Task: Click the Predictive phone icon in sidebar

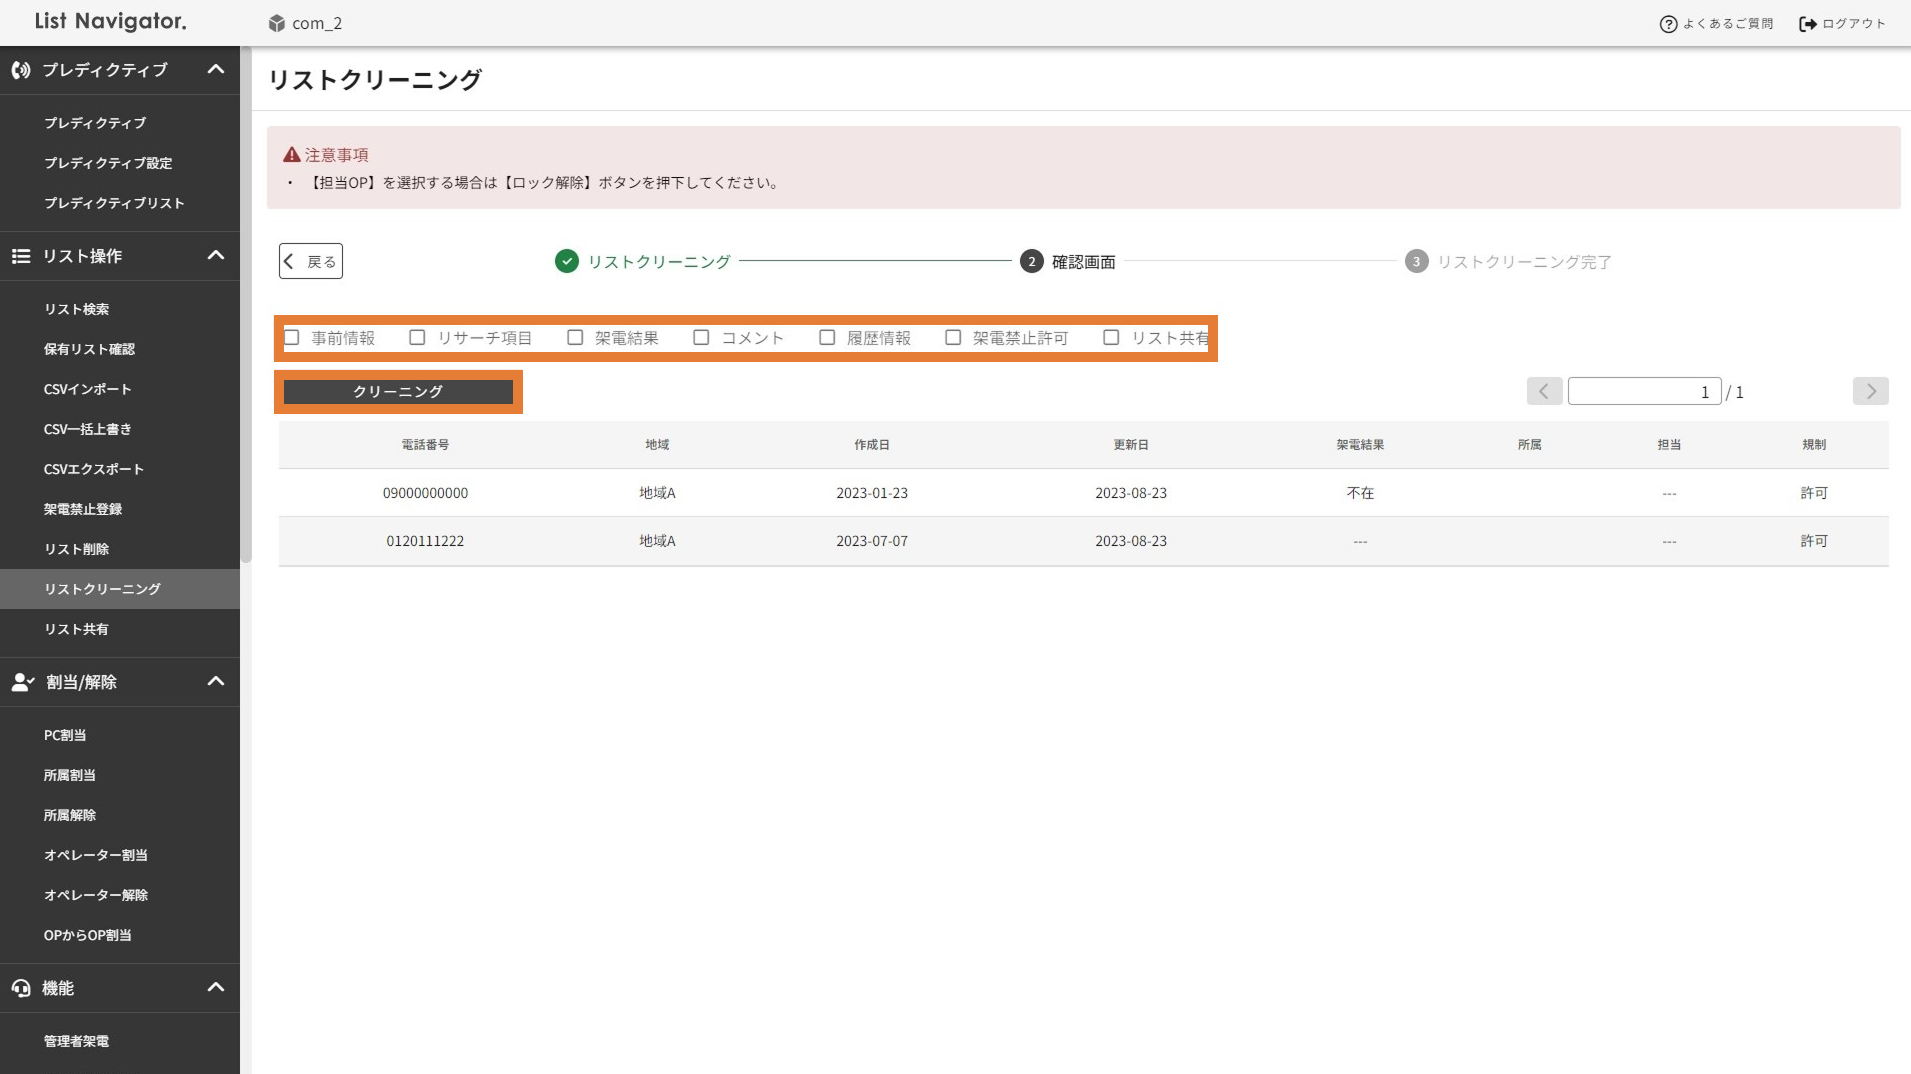Action: click(x=20, y=70)
